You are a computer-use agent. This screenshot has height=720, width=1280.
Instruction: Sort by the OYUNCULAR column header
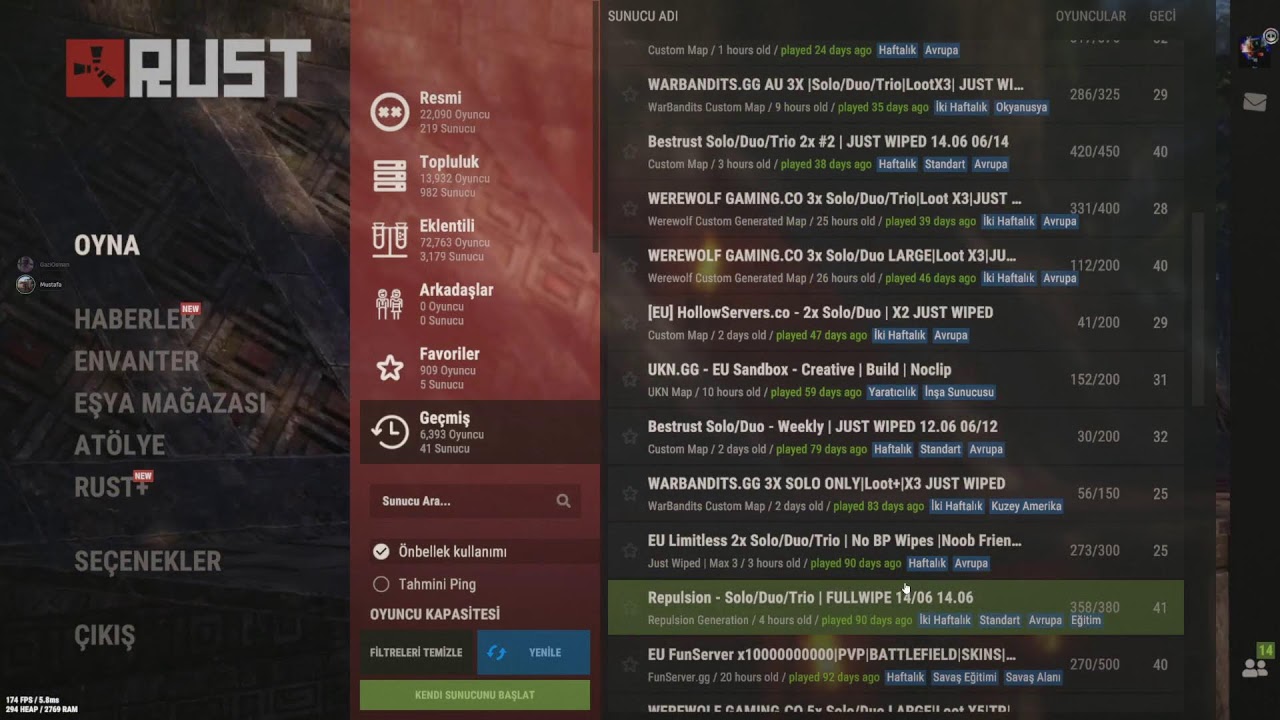tap(1091, 16)
